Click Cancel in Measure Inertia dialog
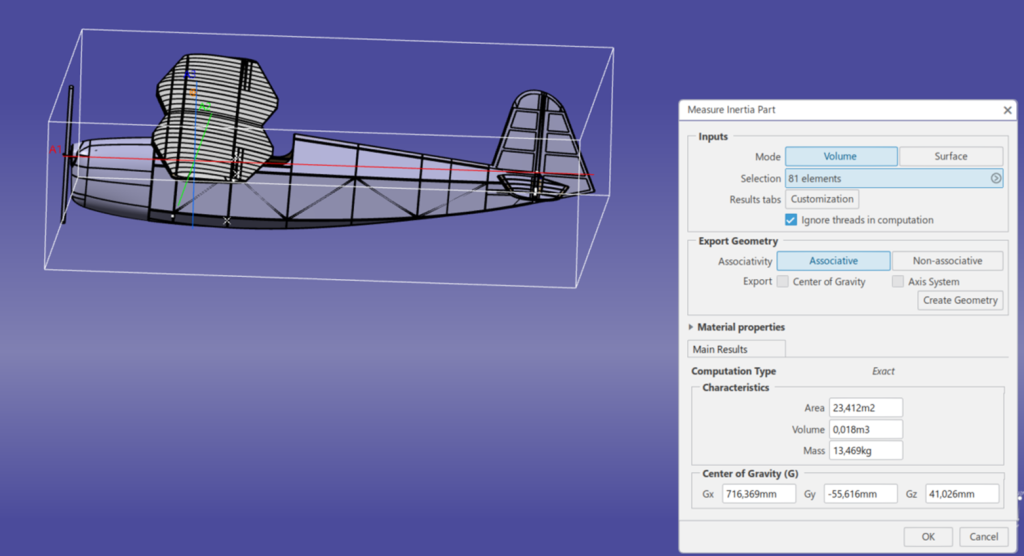The image size is (1024, 556). coord(984,536)
